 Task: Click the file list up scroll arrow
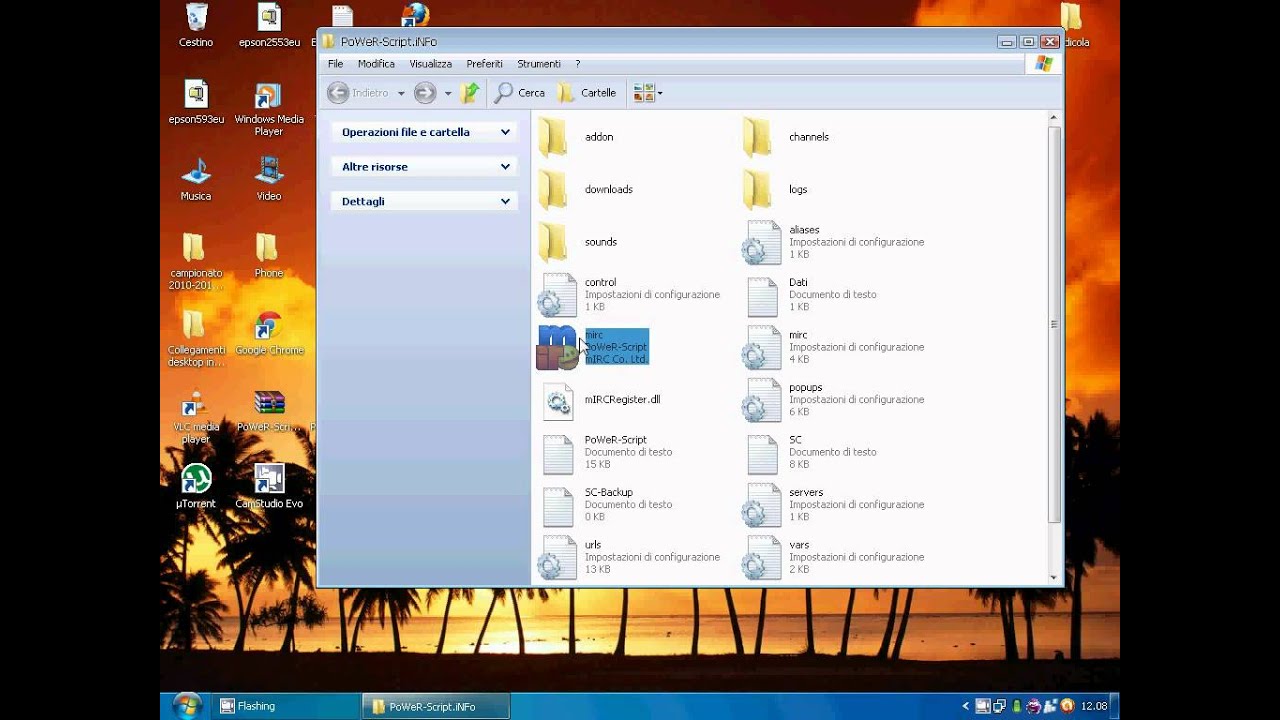(x=1054, y=118)
